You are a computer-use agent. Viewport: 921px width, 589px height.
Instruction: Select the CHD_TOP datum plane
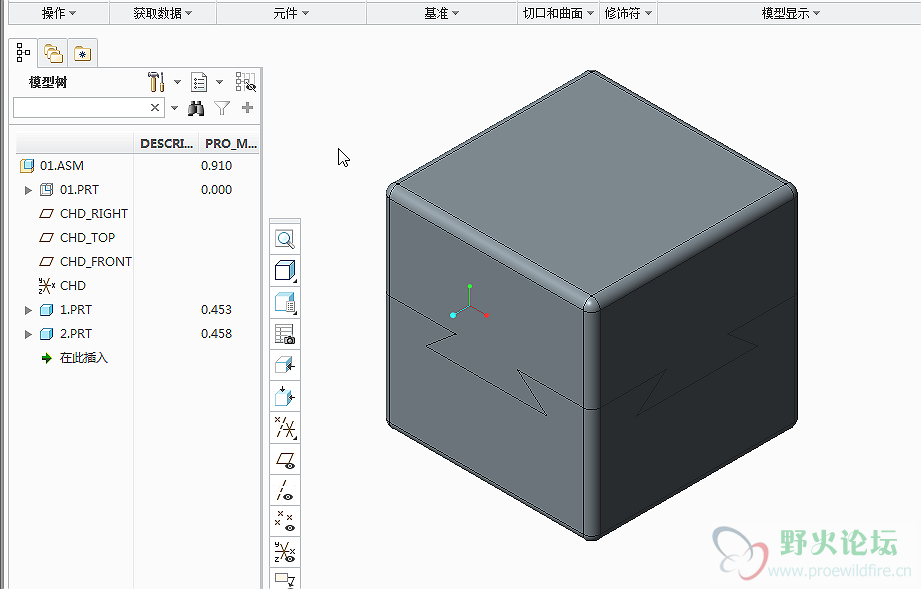click(88, 238)
